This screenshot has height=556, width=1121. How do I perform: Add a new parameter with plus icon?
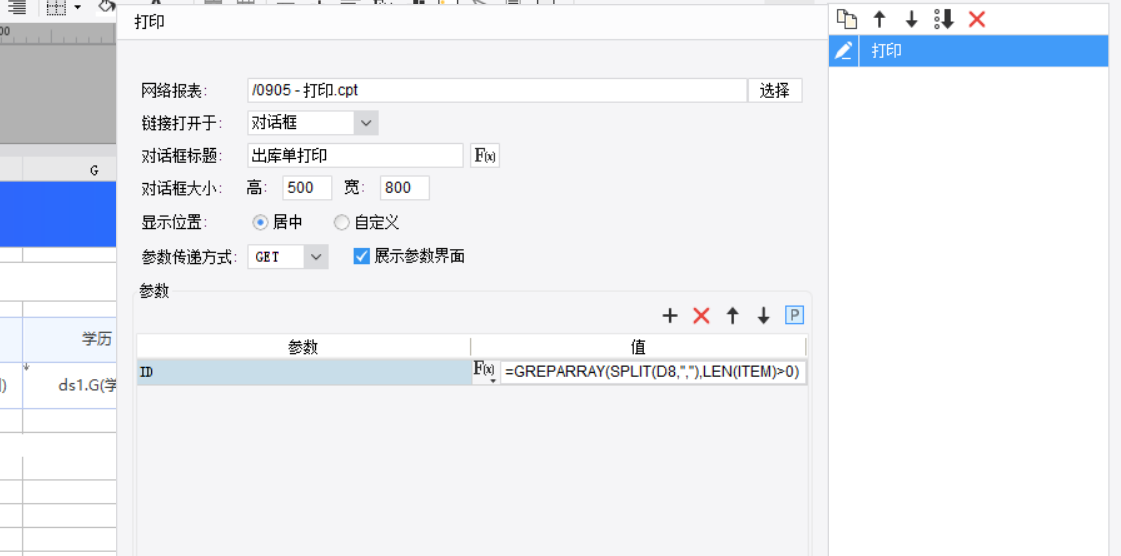[669, 316]
